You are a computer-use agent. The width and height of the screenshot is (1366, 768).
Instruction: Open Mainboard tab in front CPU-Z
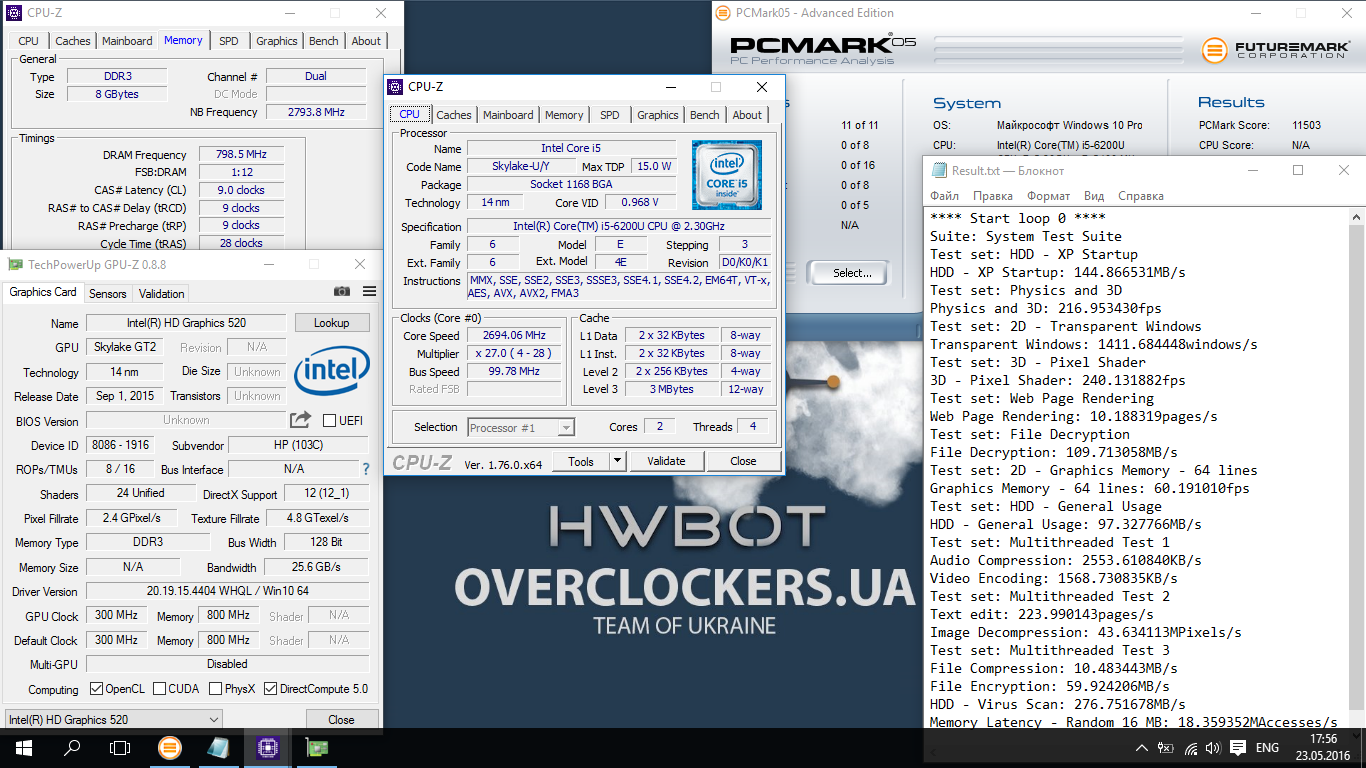(508, 115)
